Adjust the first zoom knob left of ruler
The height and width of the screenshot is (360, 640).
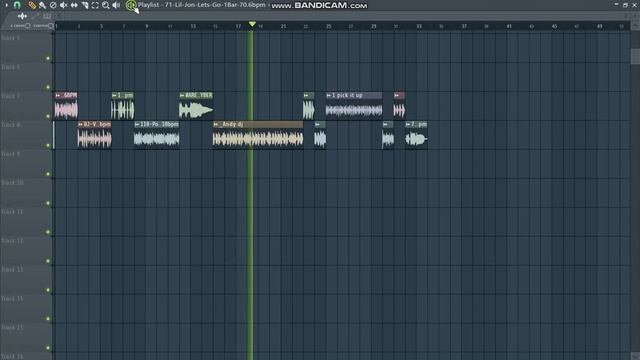tap(27, 26)
